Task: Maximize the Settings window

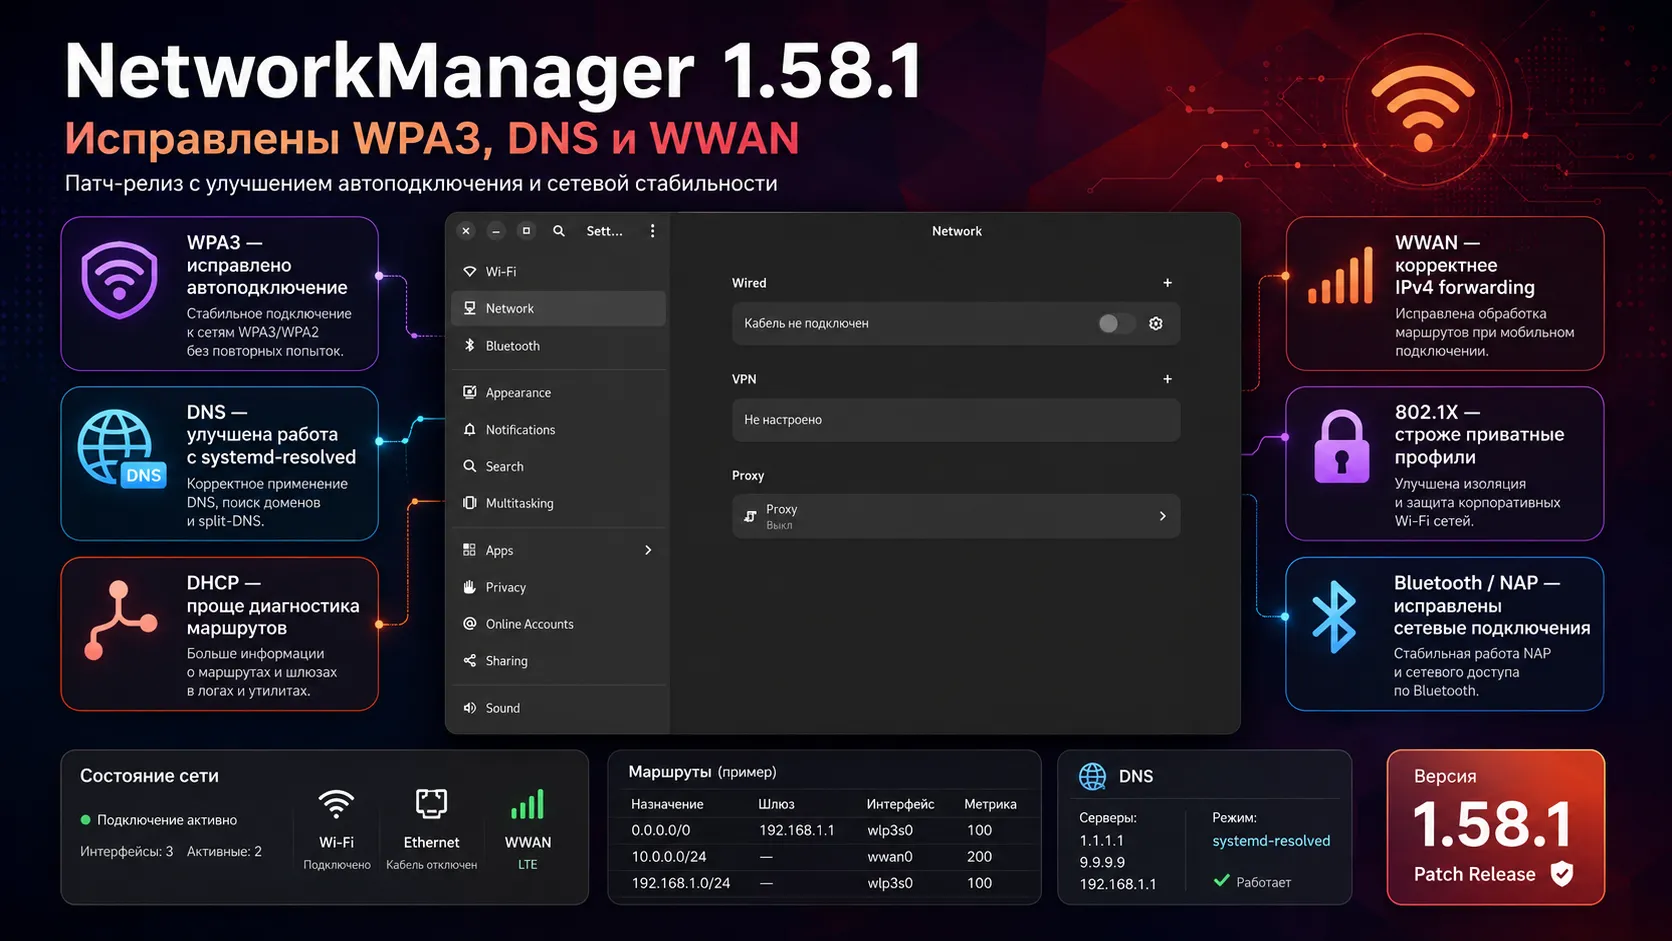Action: (x=526, y=231)
